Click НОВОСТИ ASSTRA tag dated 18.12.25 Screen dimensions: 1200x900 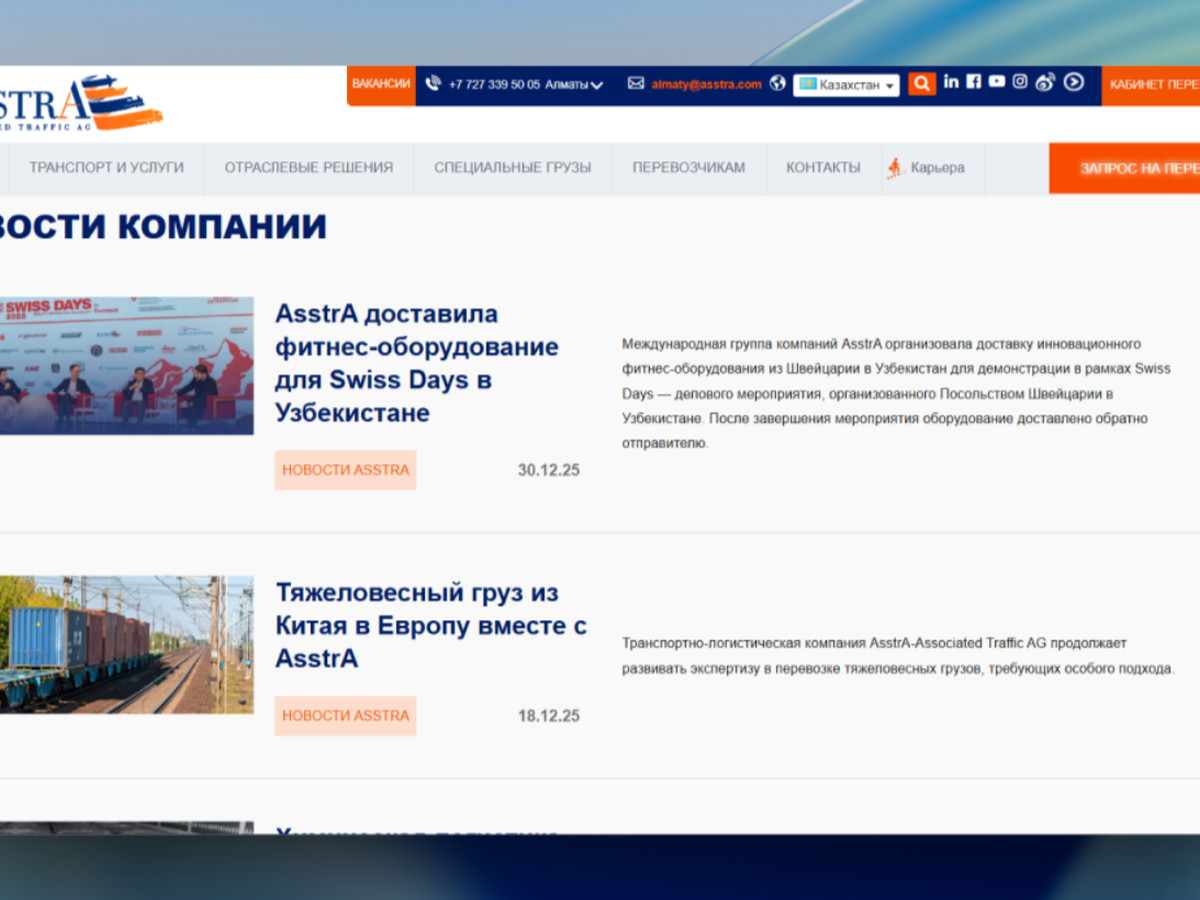(x=346, y=716)
